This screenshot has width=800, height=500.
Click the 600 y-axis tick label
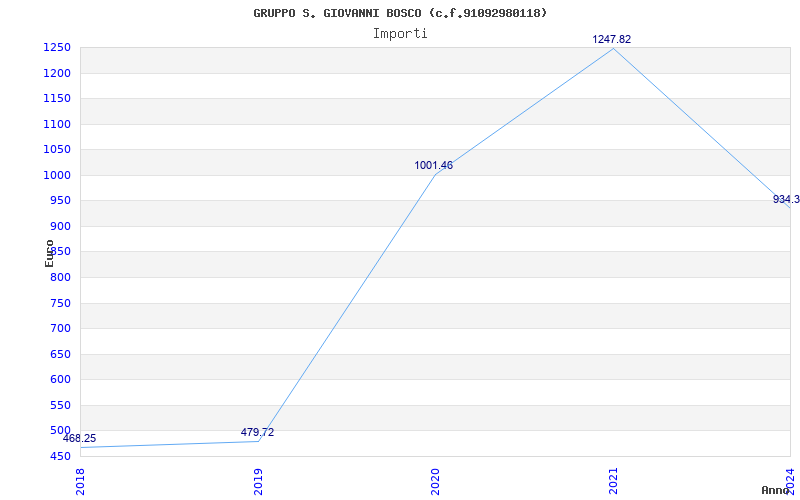pyautogui.click(x=60, y=380)
